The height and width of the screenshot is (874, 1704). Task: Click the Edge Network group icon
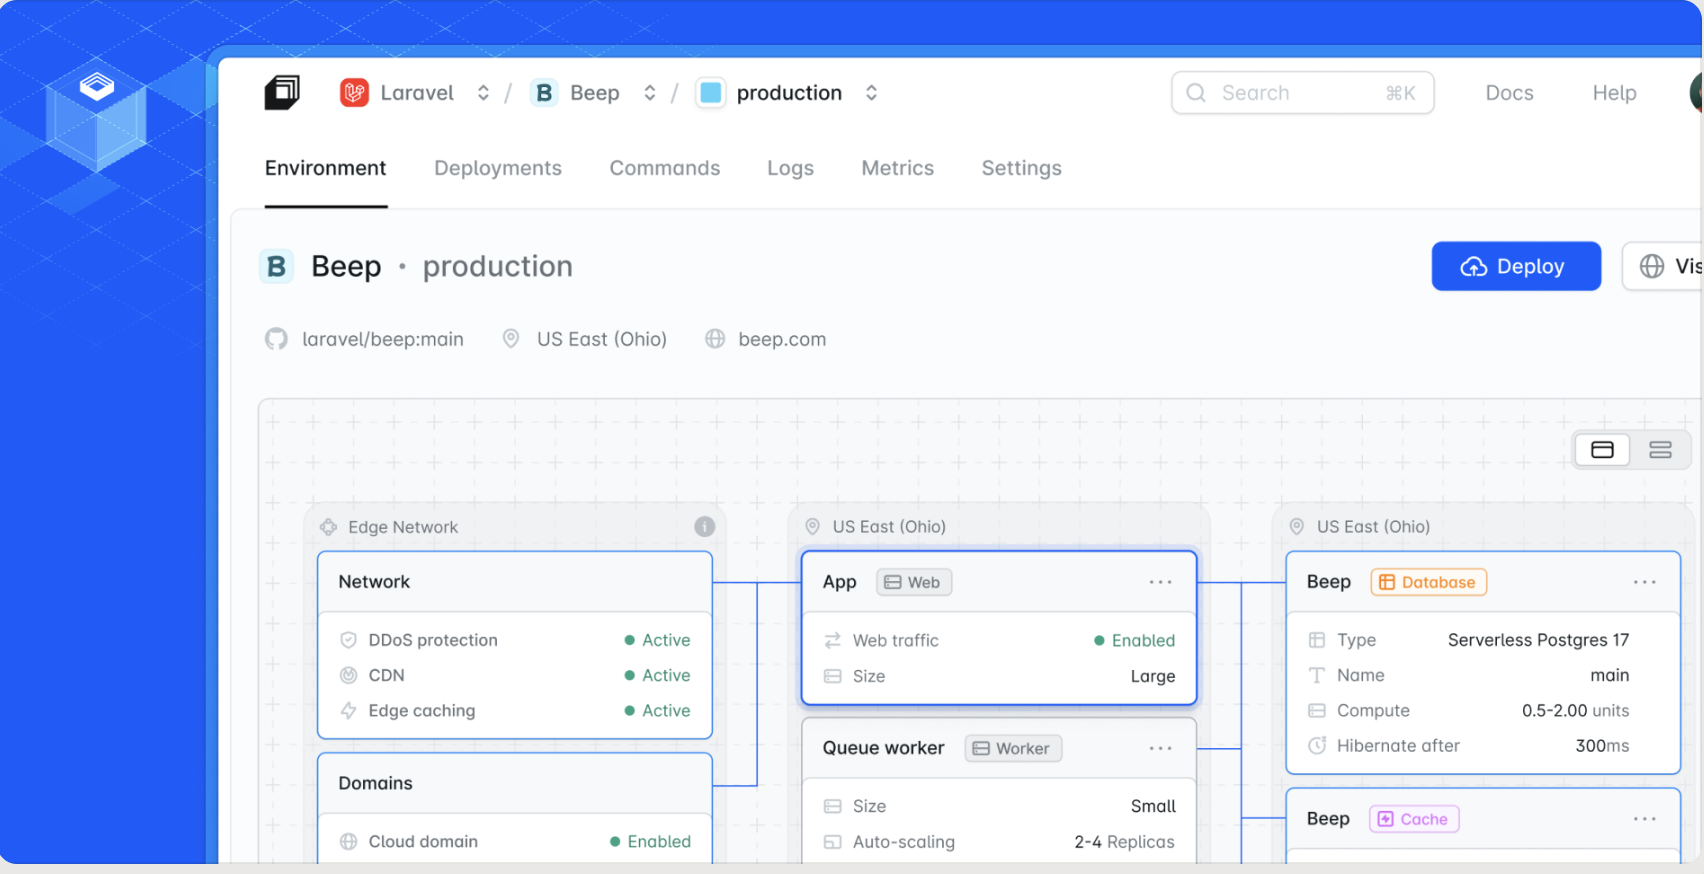point(328,527)
